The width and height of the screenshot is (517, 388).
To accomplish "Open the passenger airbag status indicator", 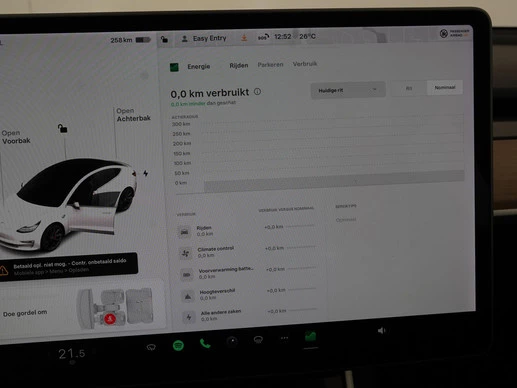I will point(454,33).
